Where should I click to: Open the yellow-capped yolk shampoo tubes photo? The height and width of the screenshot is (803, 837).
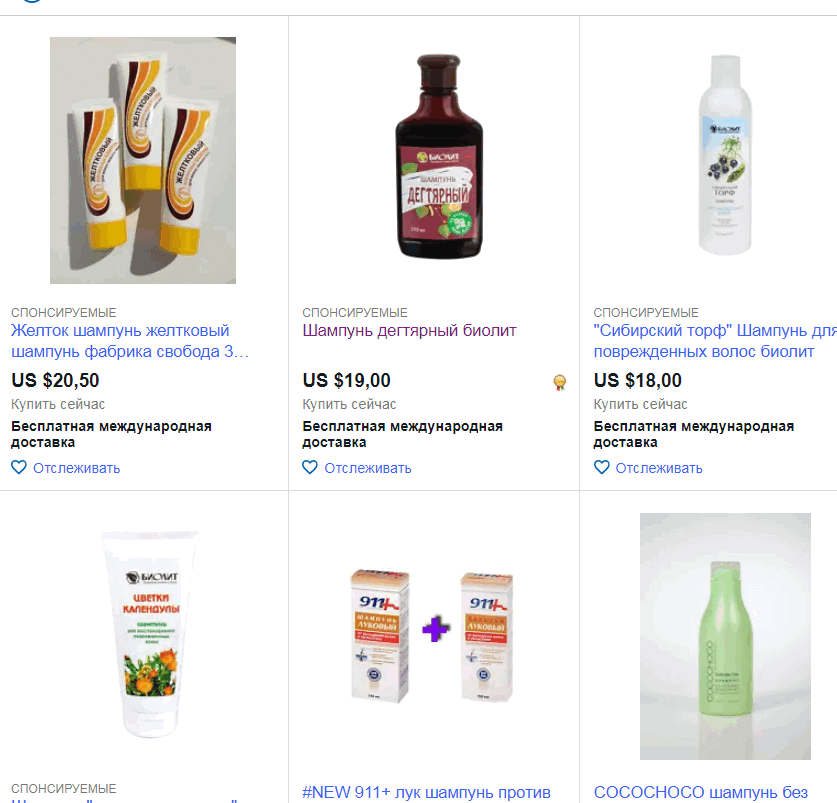point(143,160)
